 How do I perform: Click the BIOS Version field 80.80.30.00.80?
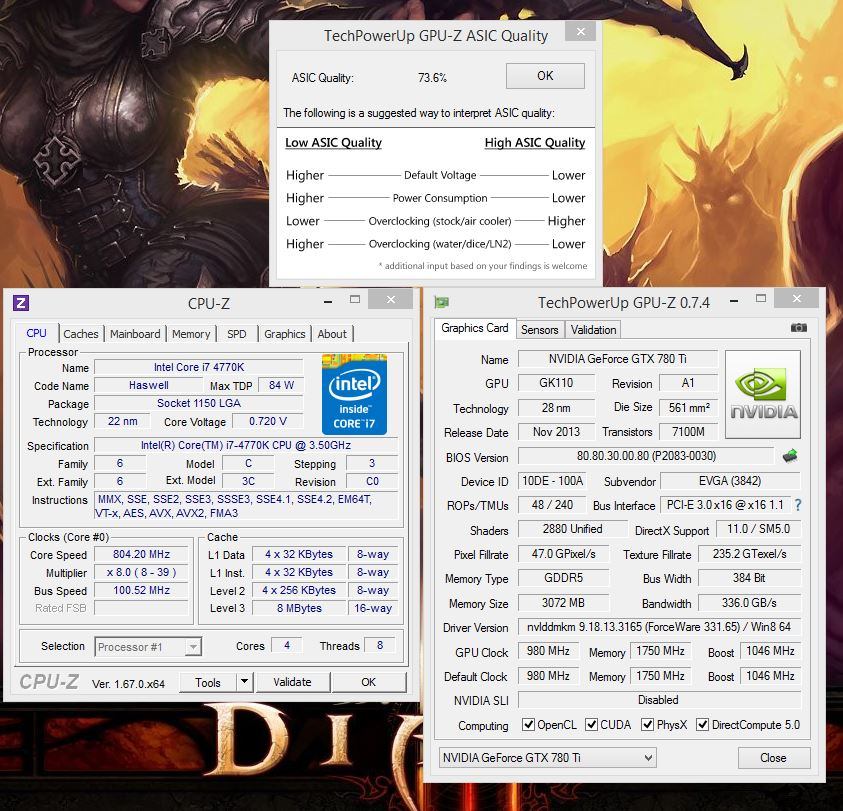point(646,456)
